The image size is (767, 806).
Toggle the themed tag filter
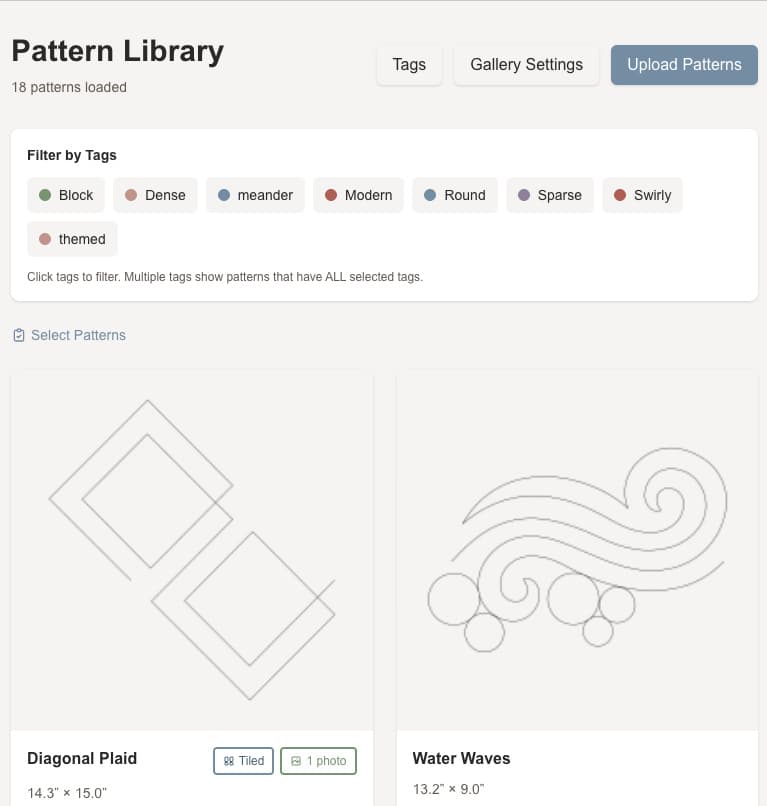tap(72, 239)
